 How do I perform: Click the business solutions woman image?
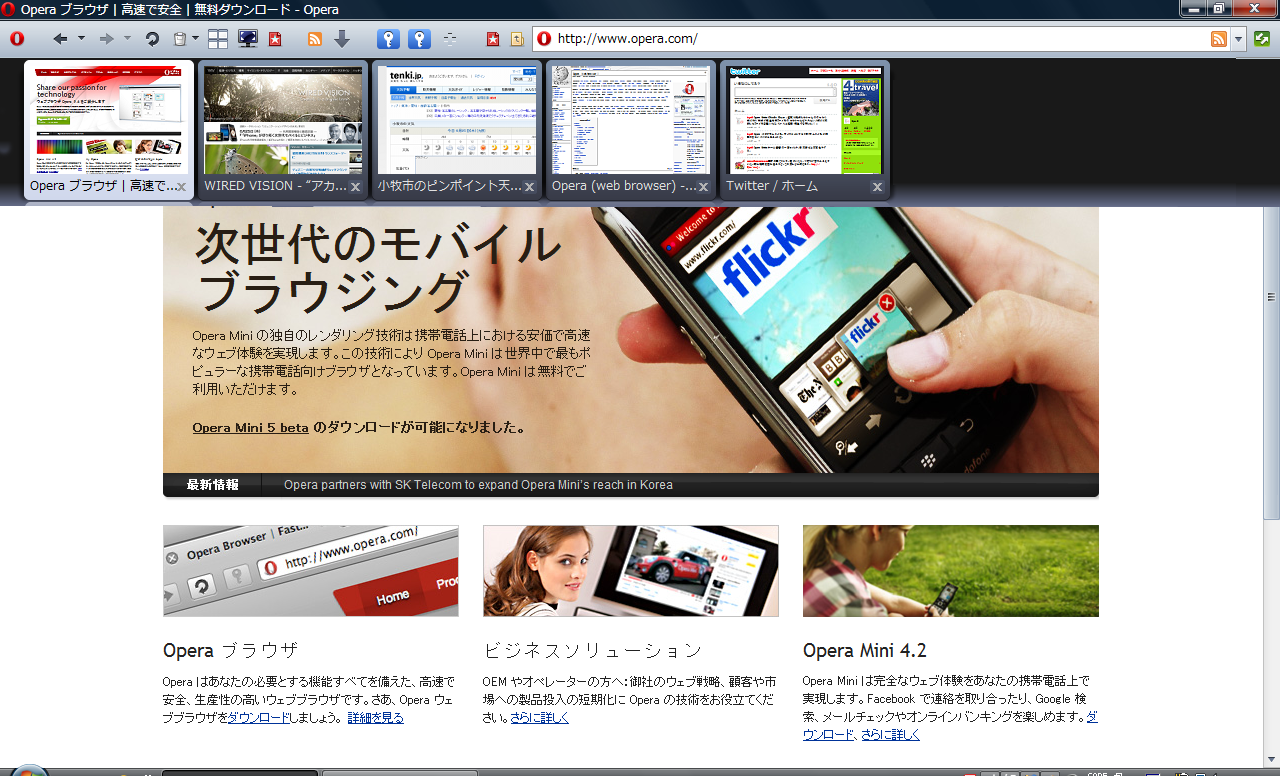pos(631,571)
